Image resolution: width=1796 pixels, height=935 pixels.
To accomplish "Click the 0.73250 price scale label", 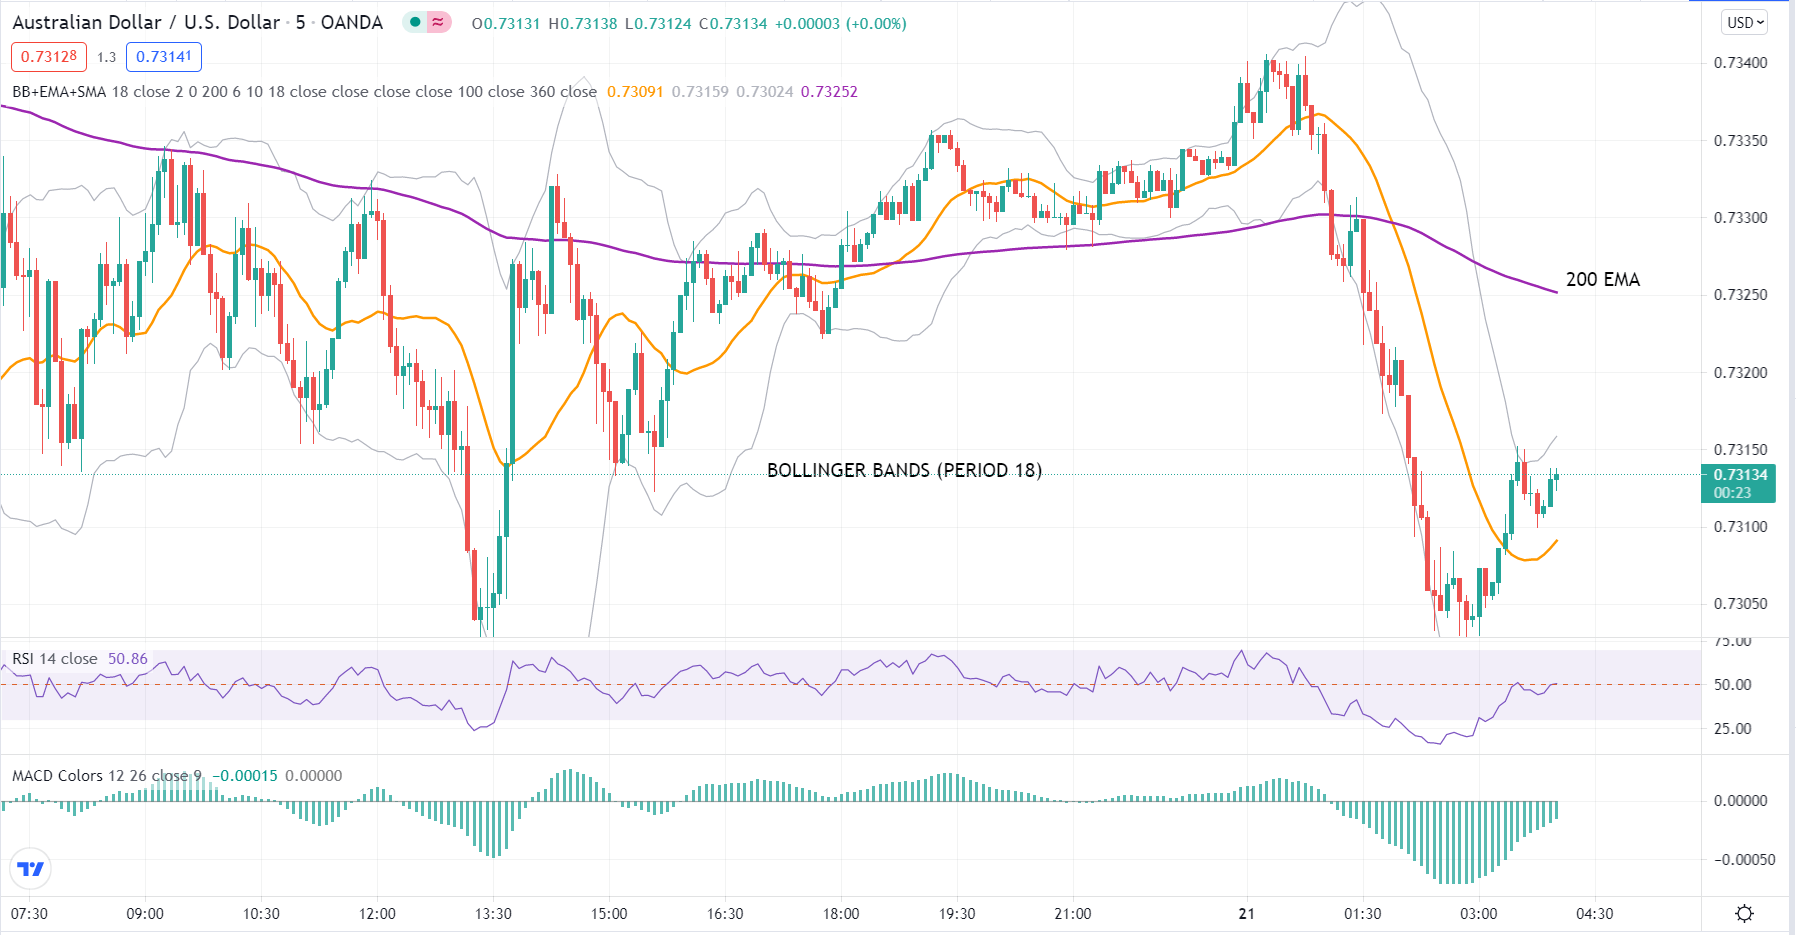I will [1740, 295].
